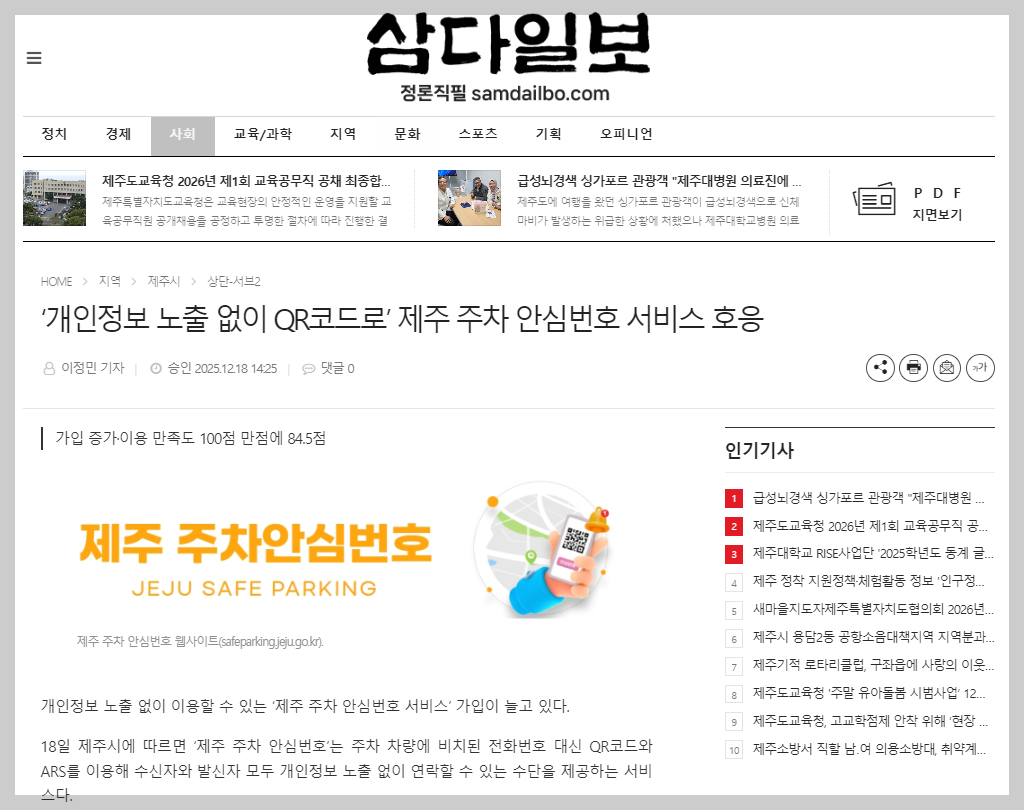Go to 지역 breadcrumb
This screenshot has height=810, width=1024.
tap(110, 281)
